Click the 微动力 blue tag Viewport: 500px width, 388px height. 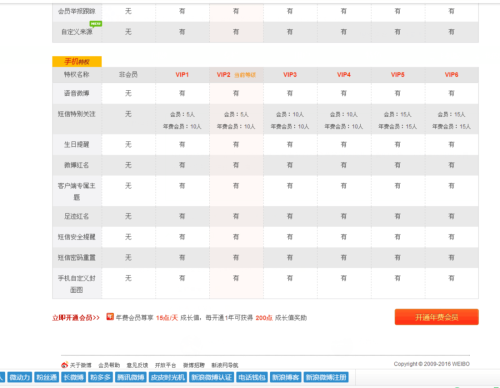[x=20, y=377]
